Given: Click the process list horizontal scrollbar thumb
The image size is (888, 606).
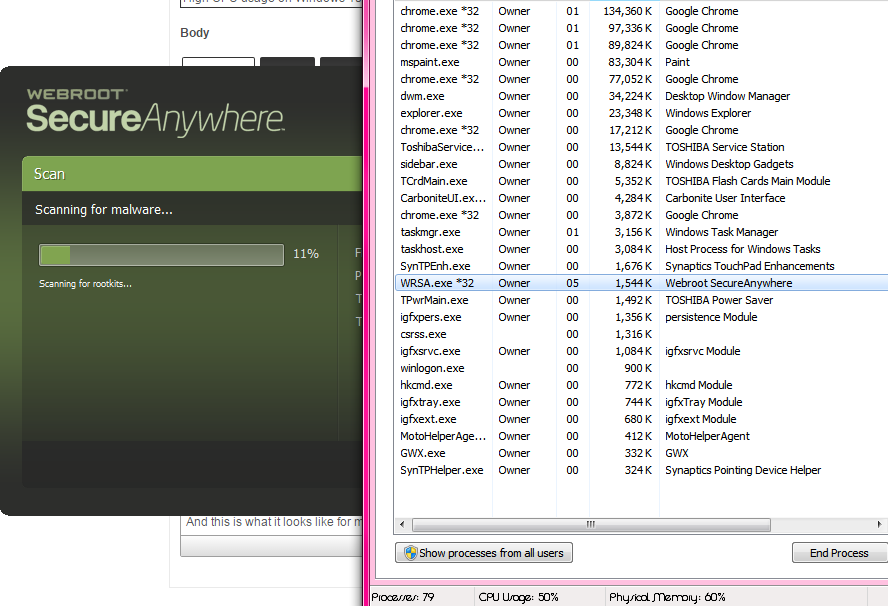Looking at the screenshot, I should point(591,524).
